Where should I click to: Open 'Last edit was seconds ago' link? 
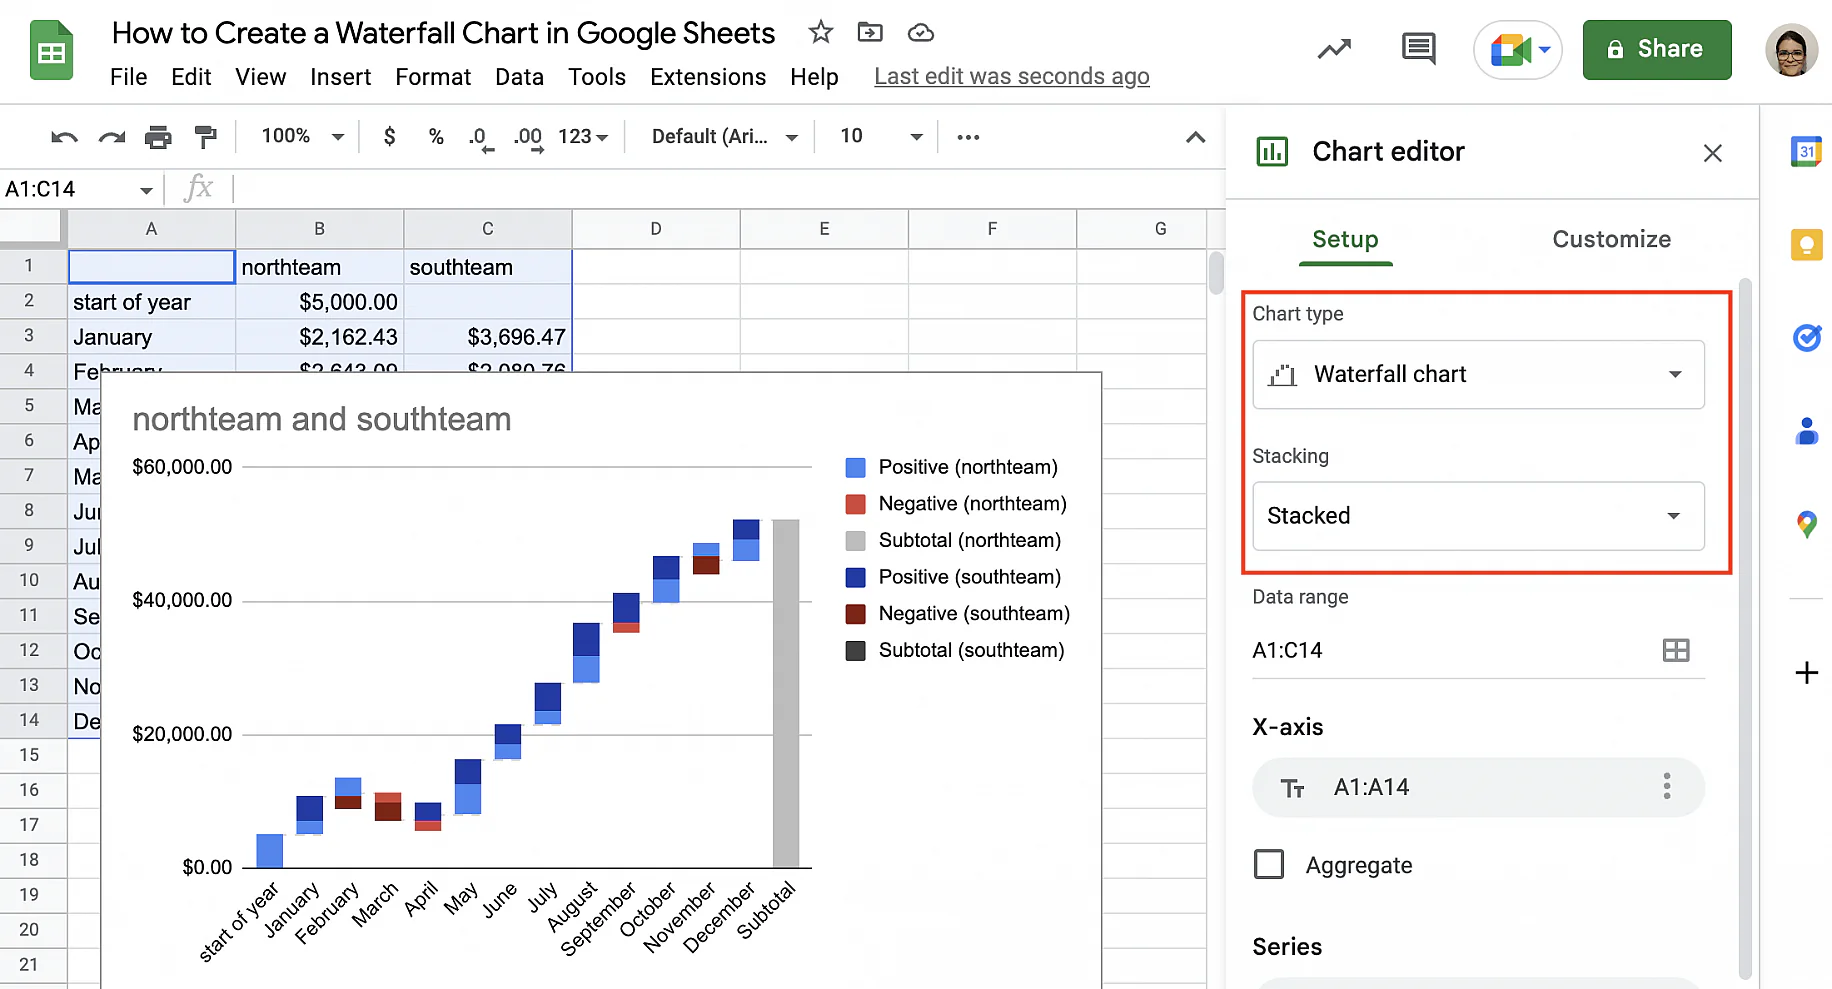point(1011,77)
